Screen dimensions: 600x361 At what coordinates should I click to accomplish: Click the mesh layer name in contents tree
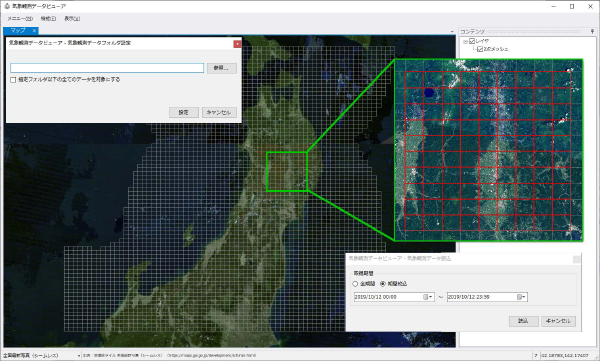(496, 49)
